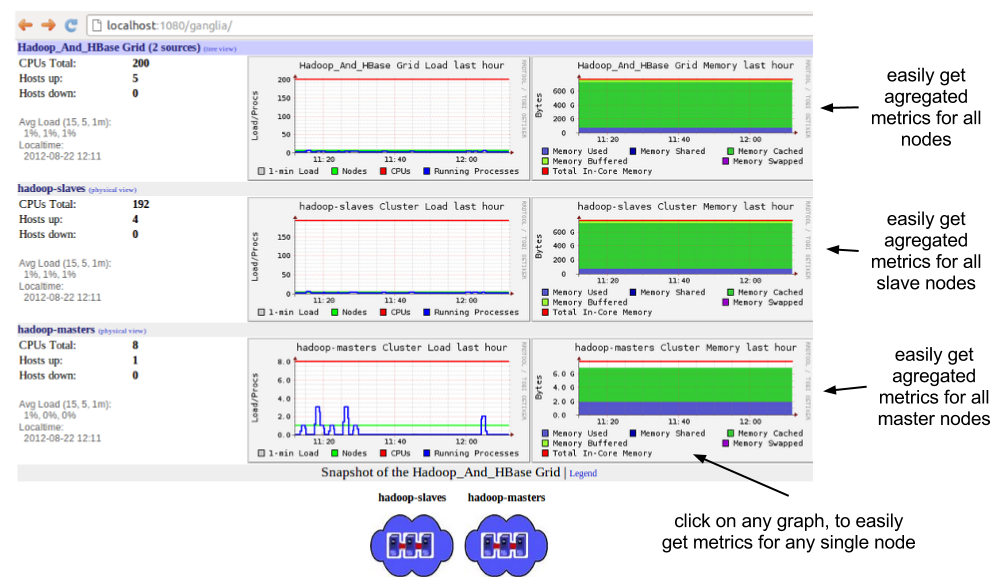This screenshot has height=585, width=1003.
Task: Click the page icon in address bar
Action: click(x=97, y=26)
